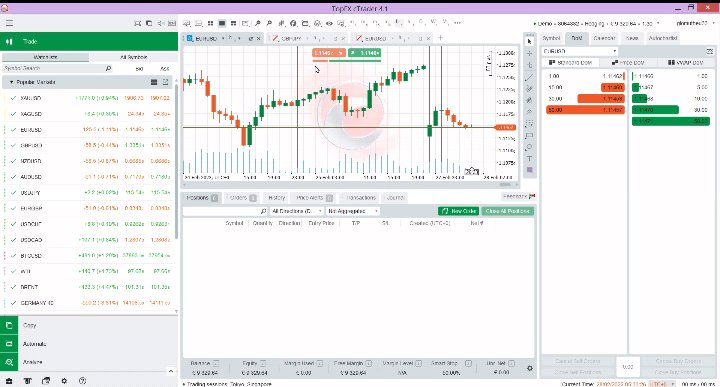Open the Not Aggregated dropdown
The width and height of the screenshot is (720, 387).
353,211
